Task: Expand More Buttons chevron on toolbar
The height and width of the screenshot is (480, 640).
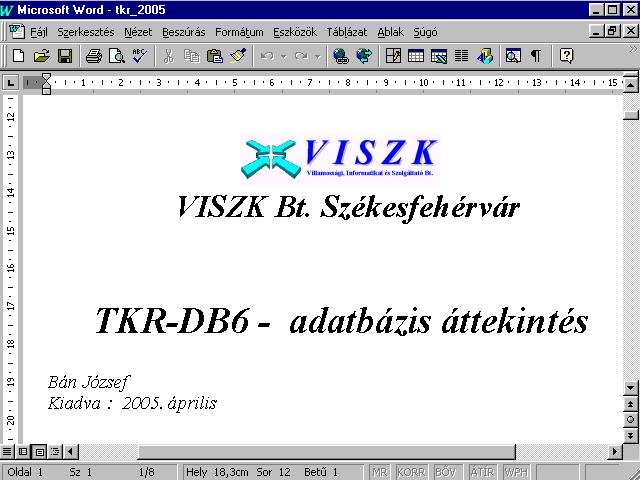Action: click(x=633, y=51)
